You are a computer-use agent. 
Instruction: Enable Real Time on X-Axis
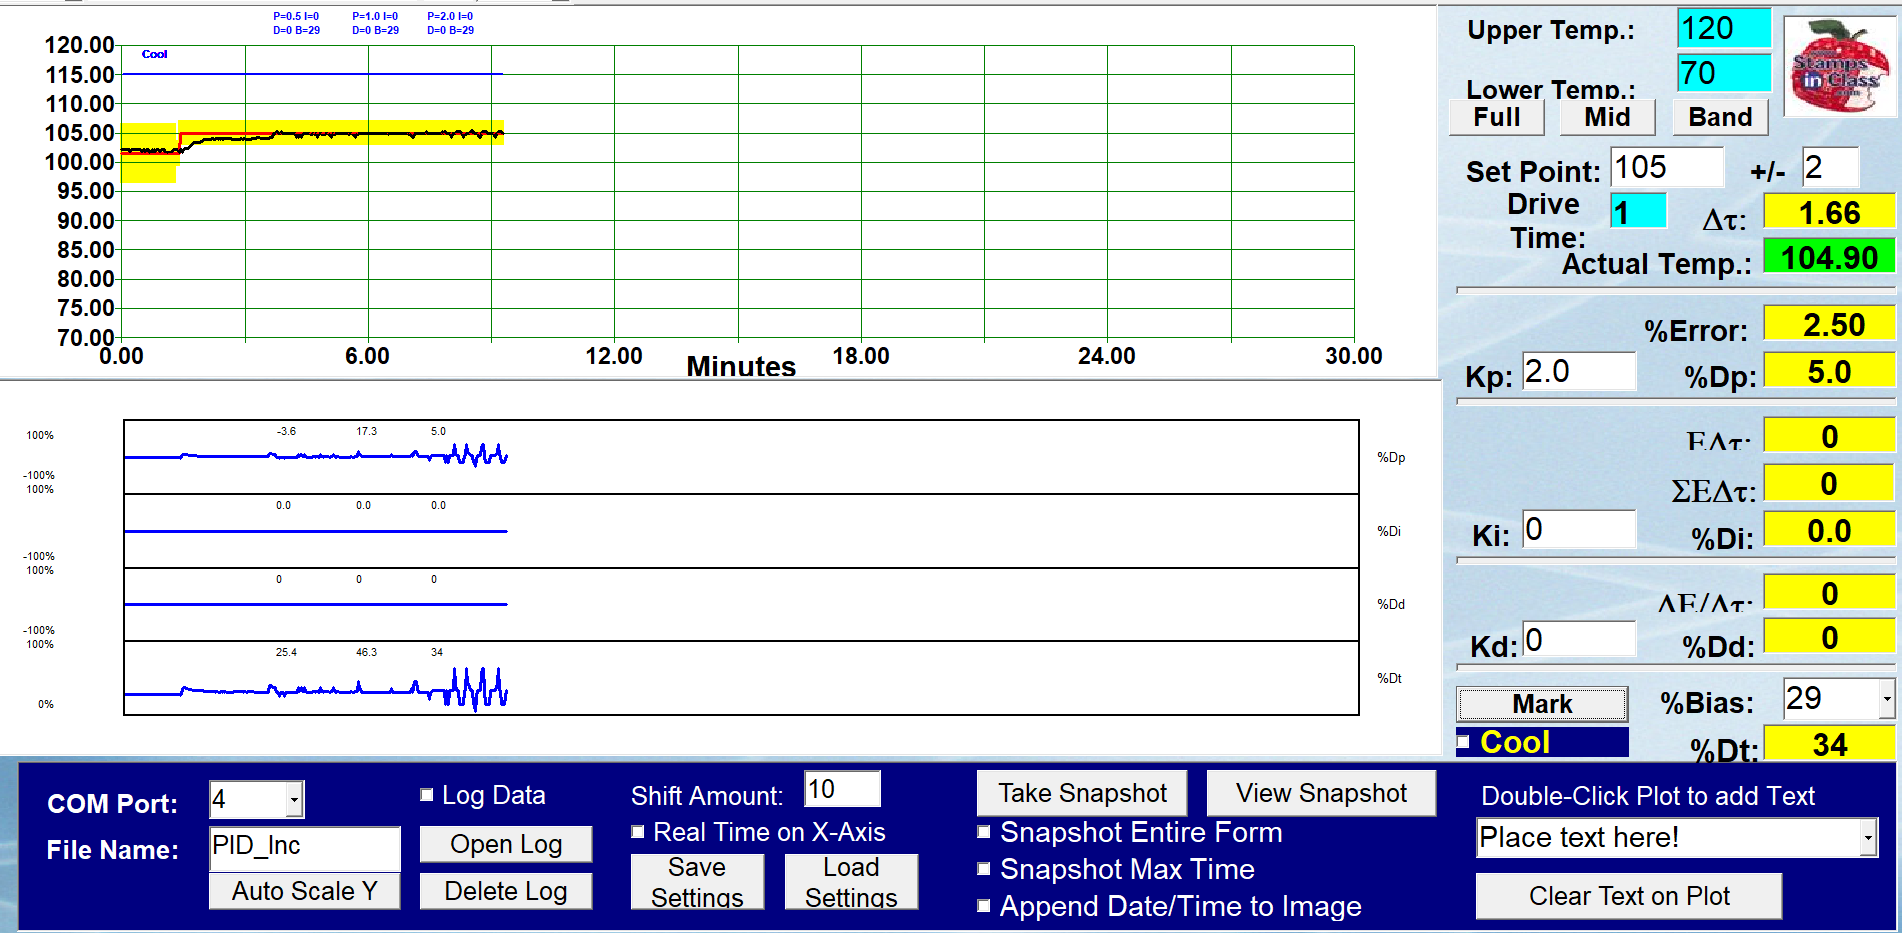638,832
